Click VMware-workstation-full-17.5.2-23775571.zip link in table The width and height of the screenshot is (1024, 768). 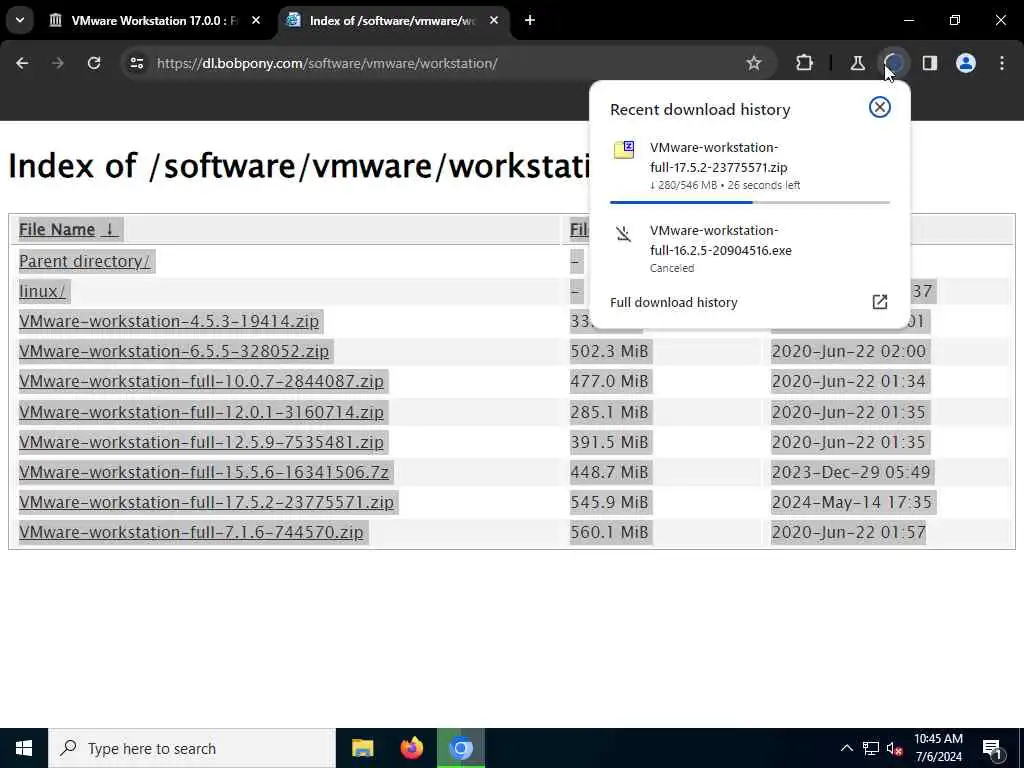(206, 502)
